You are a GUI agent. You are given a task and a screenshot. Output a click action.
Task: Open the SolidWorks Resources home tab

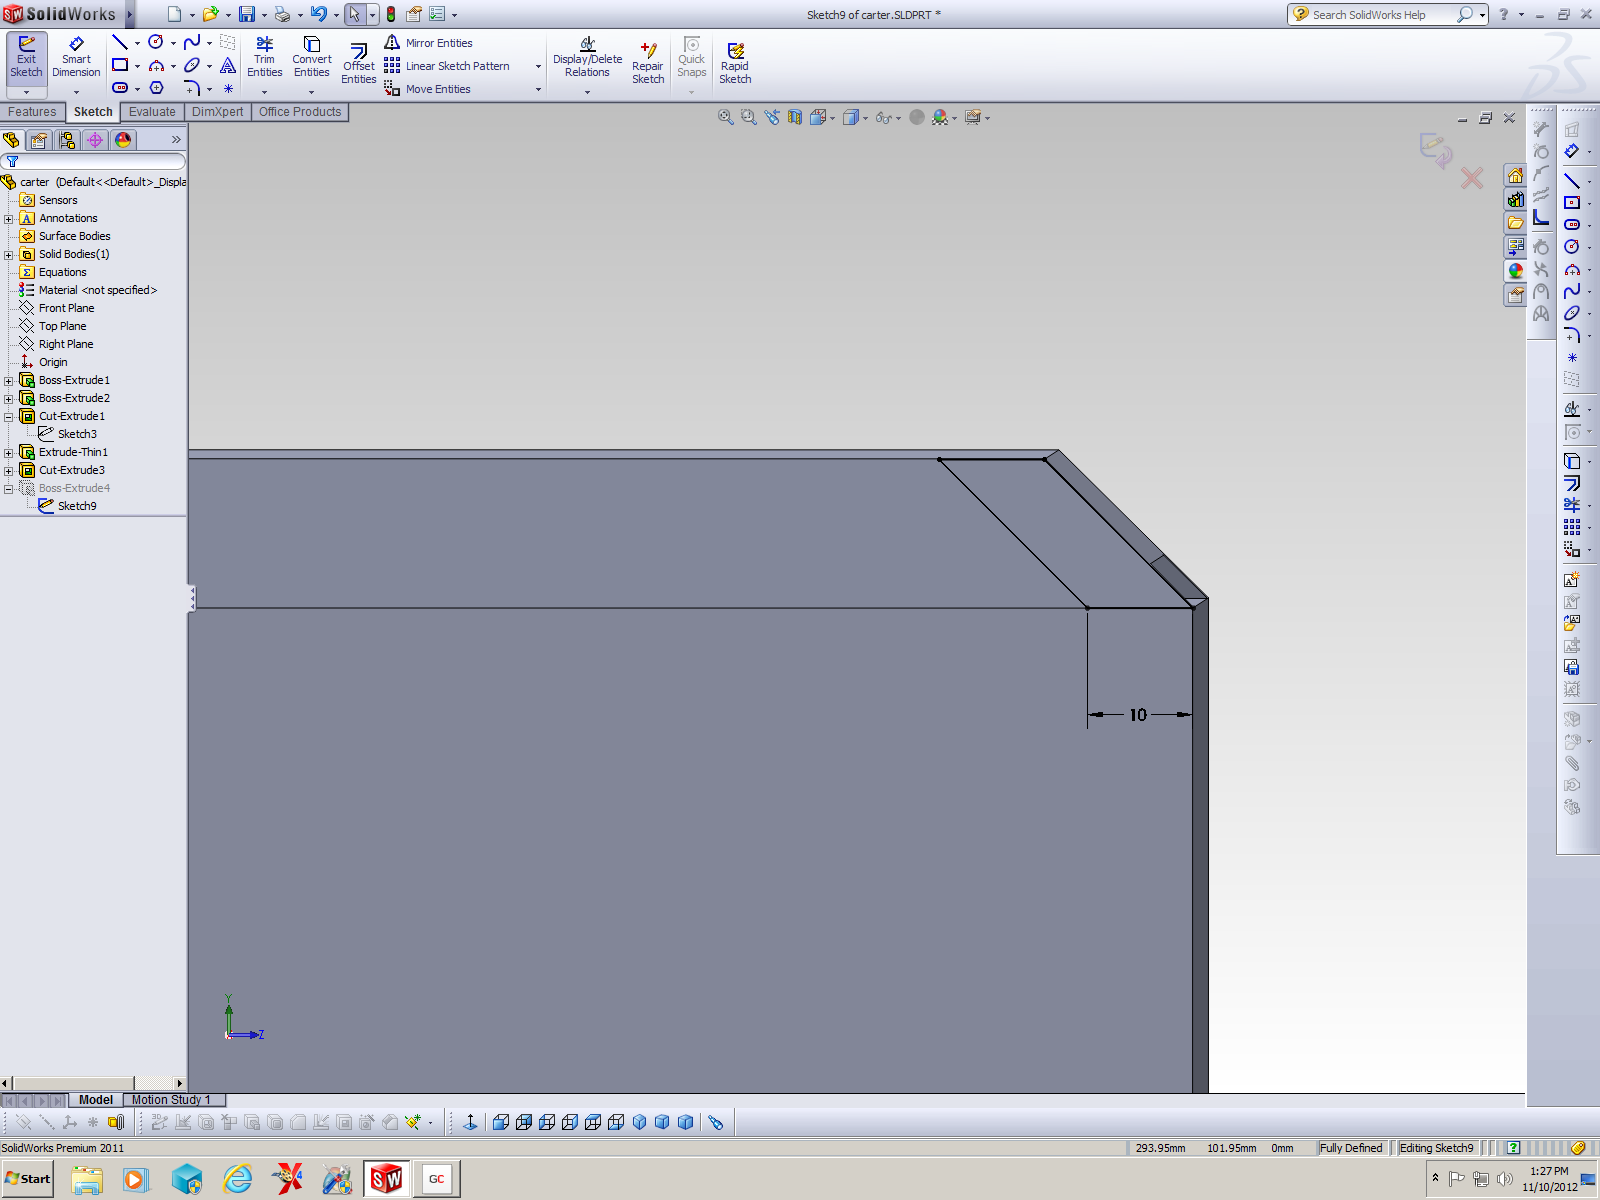click(1516, 176)
